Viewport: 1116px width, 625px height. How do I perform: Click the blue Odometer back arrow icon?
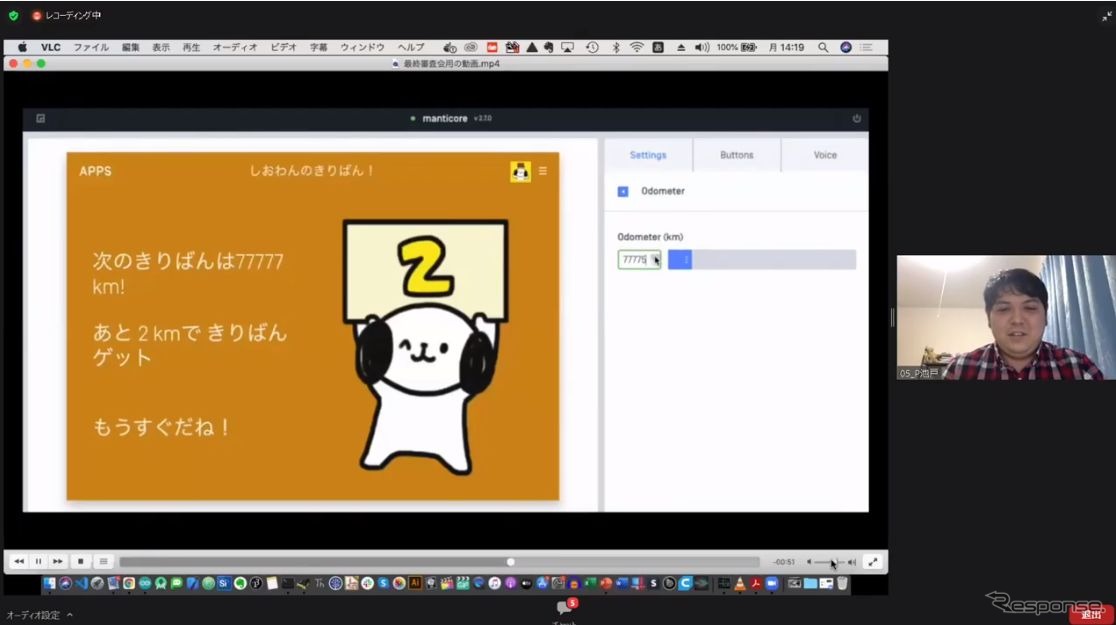(x=623, y=191)
